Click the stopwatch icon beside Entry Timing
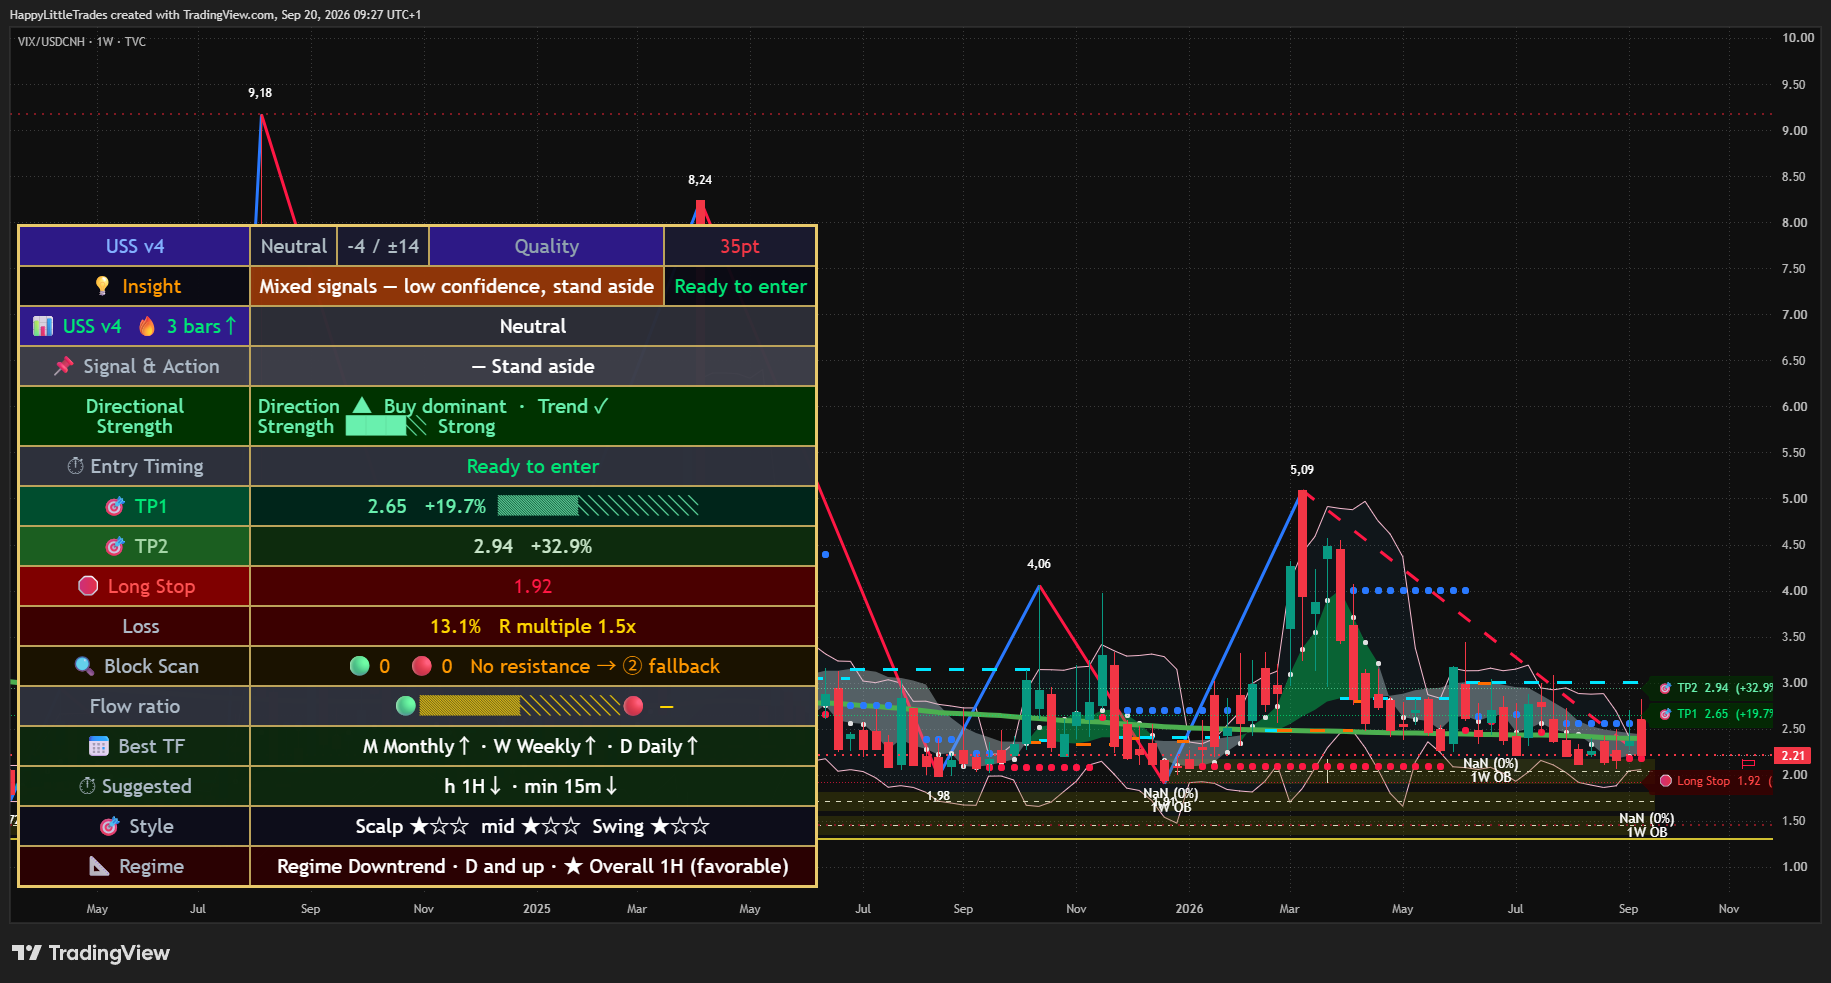This screenshot has width=1831, height=983. tap(75, 466)
